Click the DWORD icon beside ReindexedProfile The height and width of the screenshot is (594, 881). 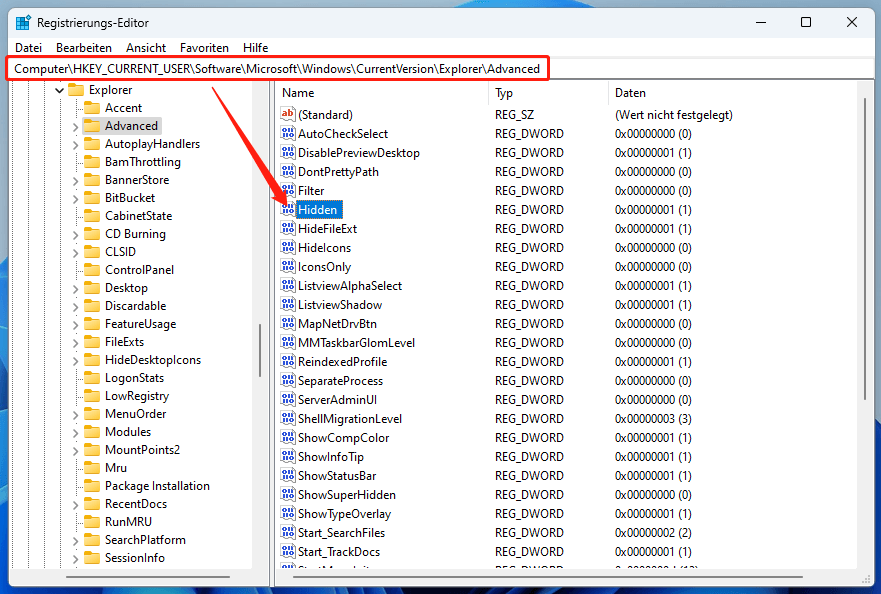pos(288,361)
